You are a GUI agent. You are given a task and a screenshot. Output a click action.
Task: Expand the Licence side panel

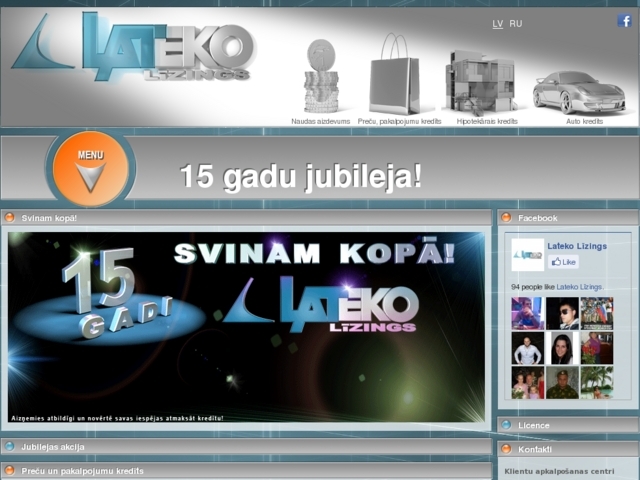pyautogui.click(x=568, y=425)
